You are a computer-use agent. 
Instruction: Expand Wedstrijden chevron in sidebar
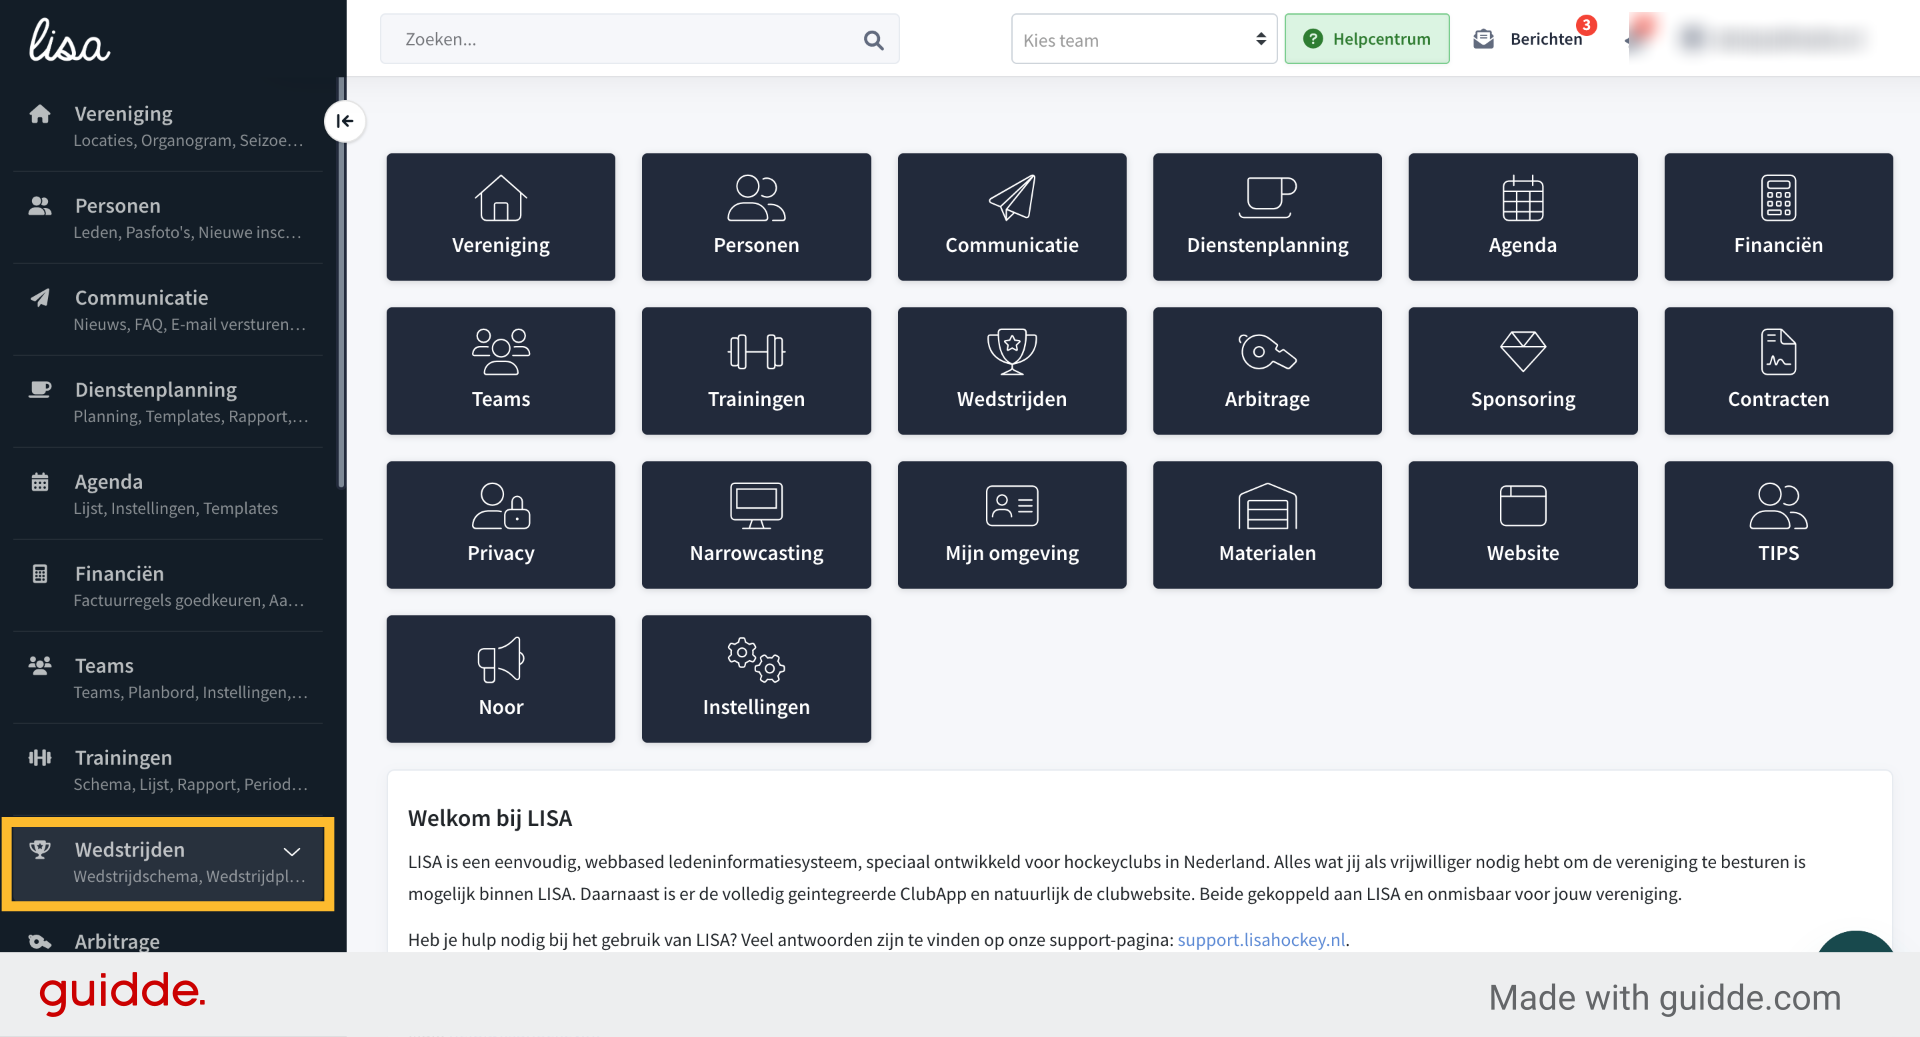pyautogui.click(x=292, y=852)
